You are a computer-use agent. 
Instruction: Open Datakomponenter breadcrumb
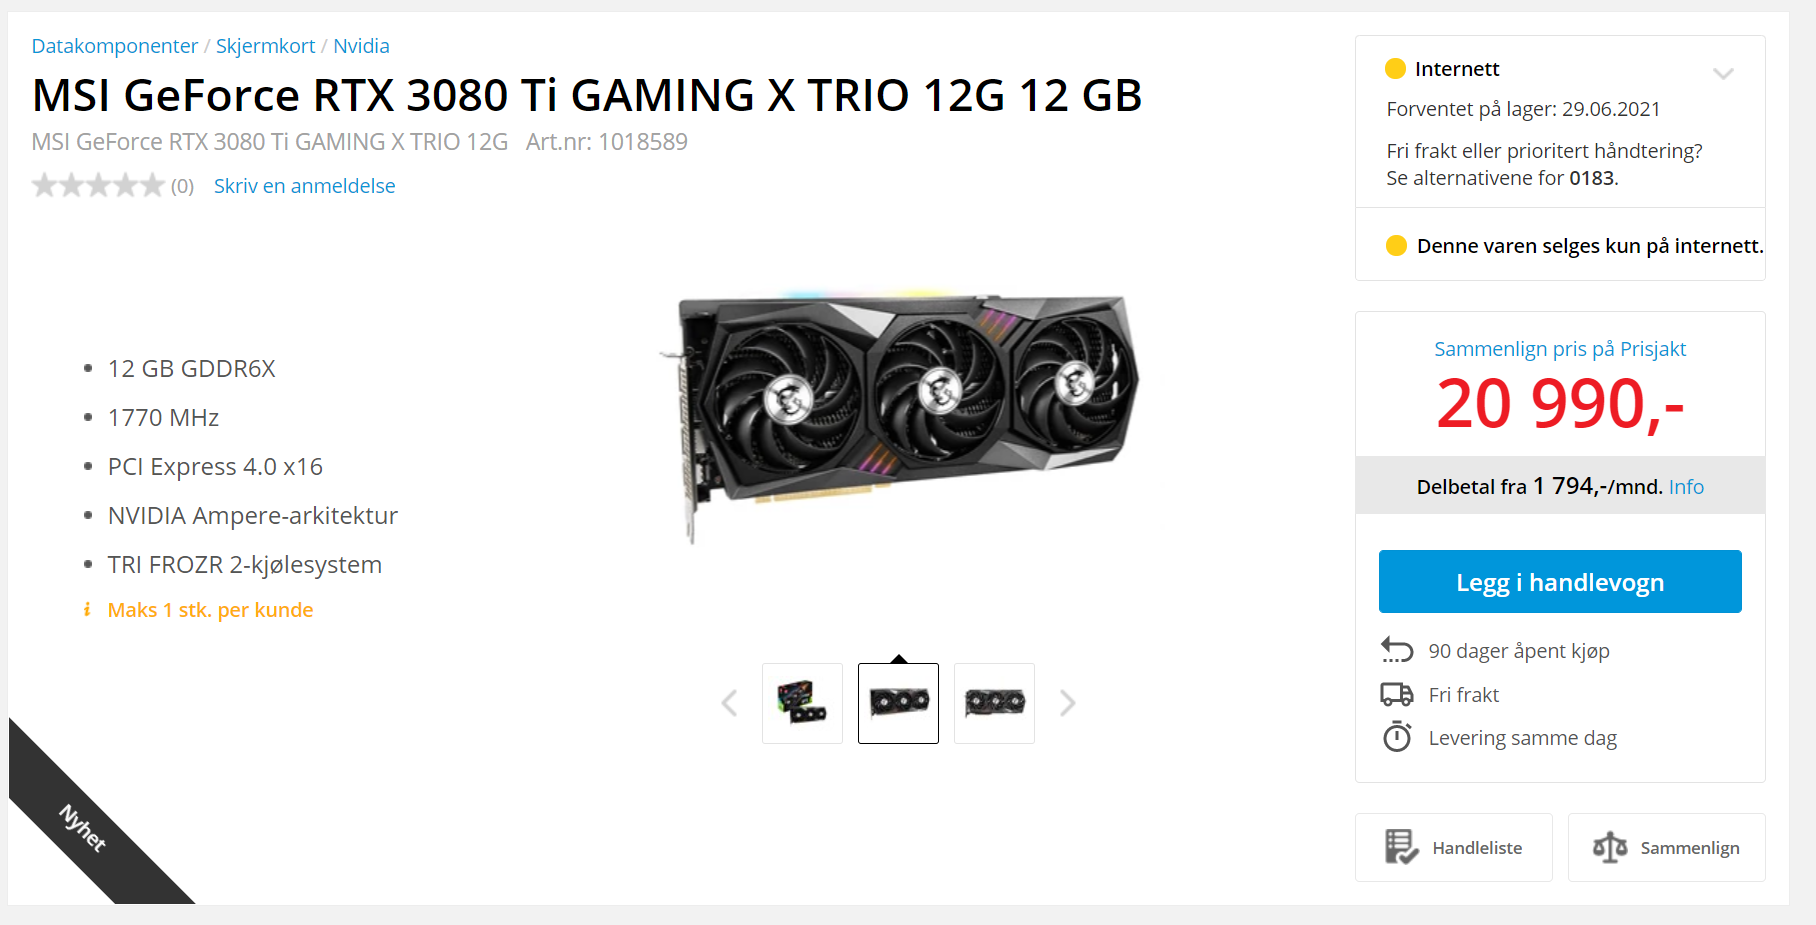point(115,46)
